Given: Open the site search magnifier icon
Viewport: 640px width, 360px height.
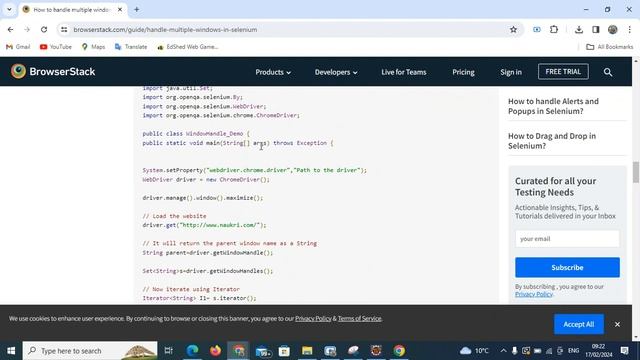Looking at the screenshot, I should (608, 72).
